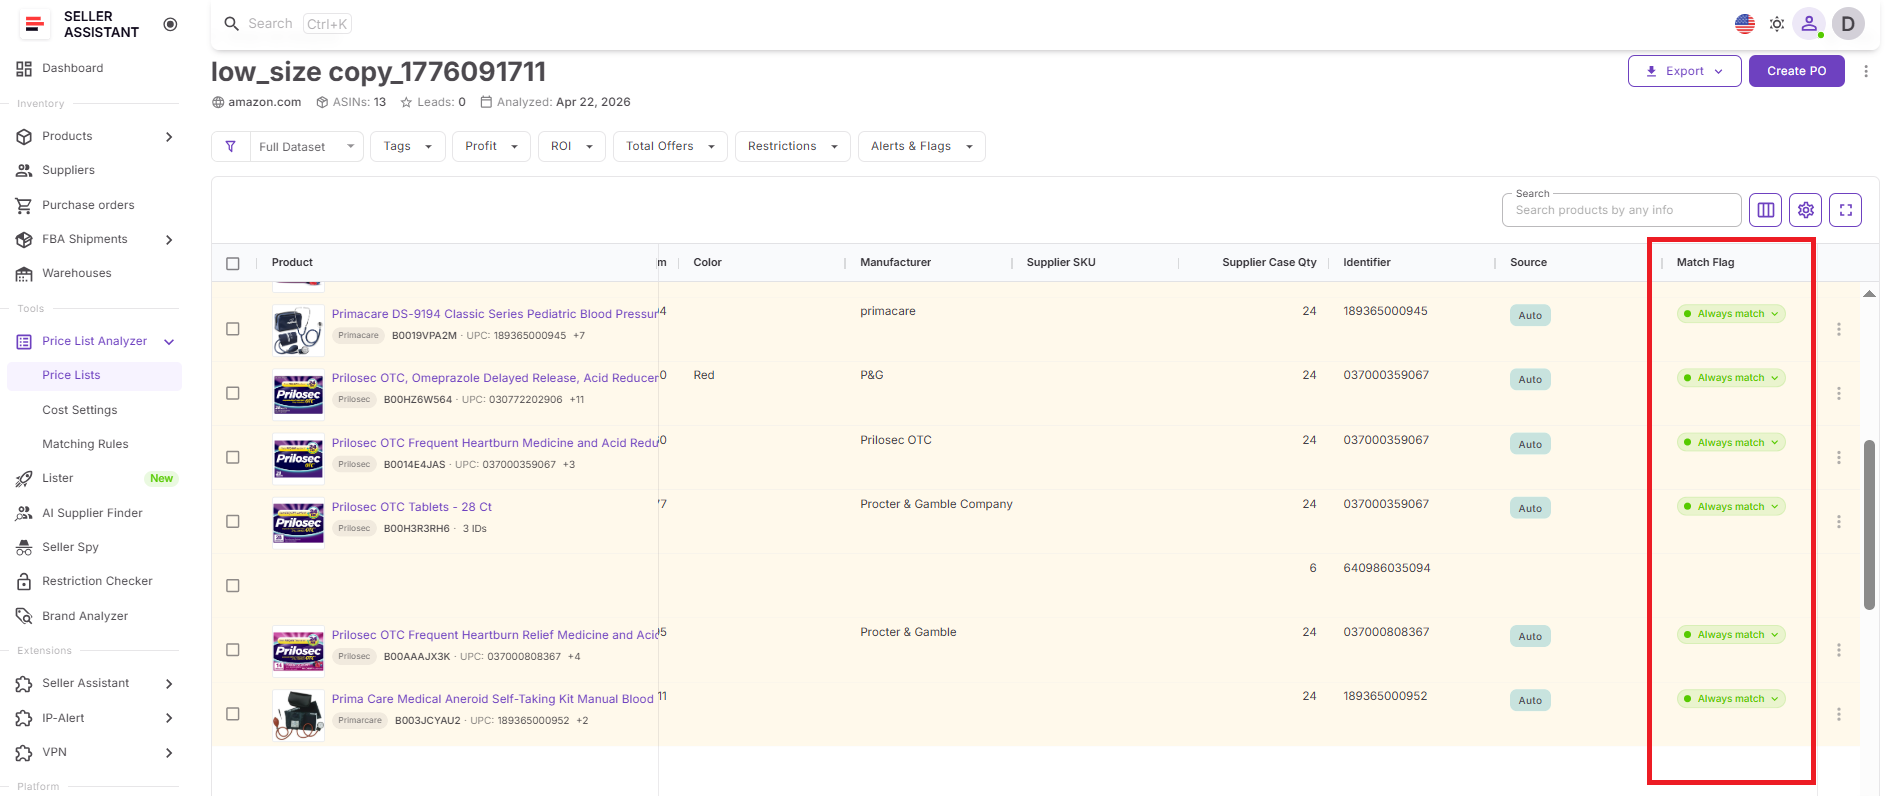The height and width of the screenshot is (796, 1893).
Task: Open the profile avatar labeled D
Action: point(1848,24)
